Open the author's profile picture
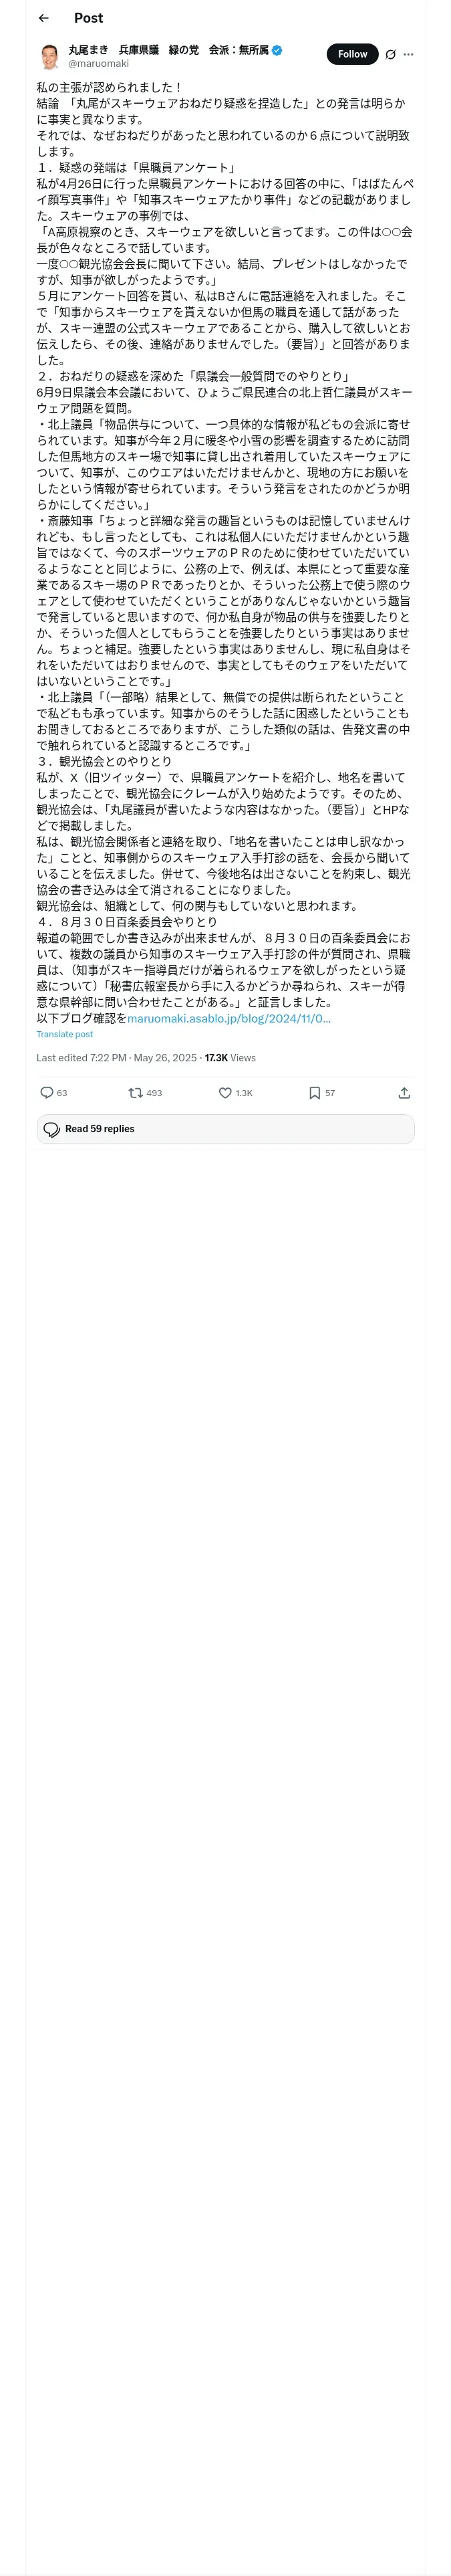 click(49, 56)
